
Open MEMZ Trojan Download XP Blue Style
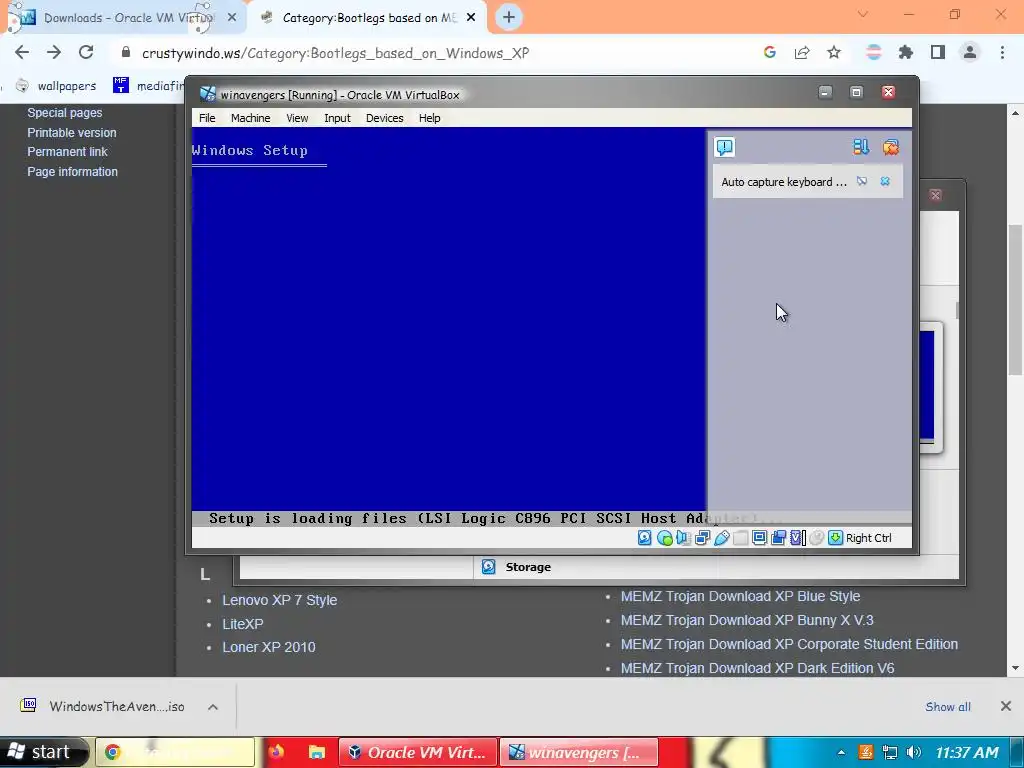pos(740,596)
